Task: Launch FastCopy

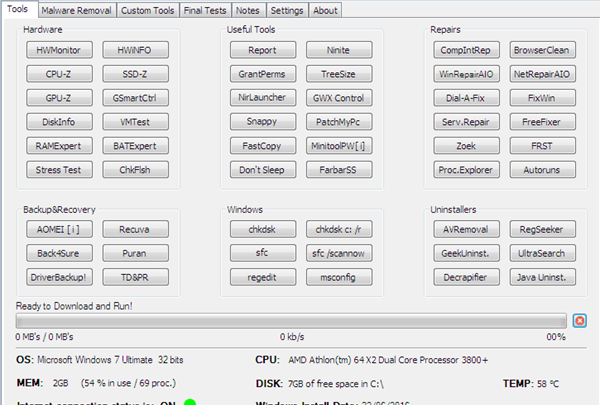Action: pos(263,146)
